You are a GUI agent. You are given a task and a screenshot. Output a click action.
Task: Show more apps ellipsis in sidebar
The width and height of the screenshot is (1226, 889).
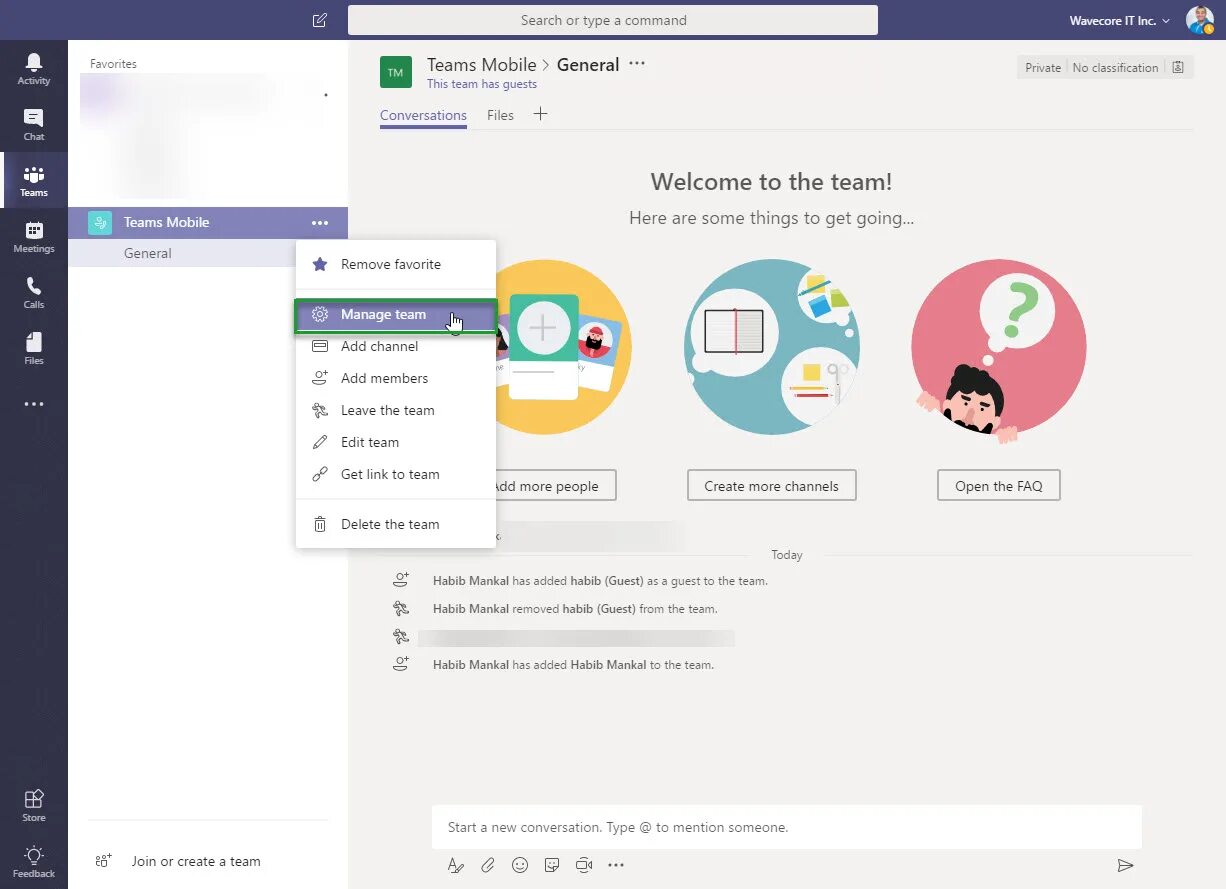34,405
